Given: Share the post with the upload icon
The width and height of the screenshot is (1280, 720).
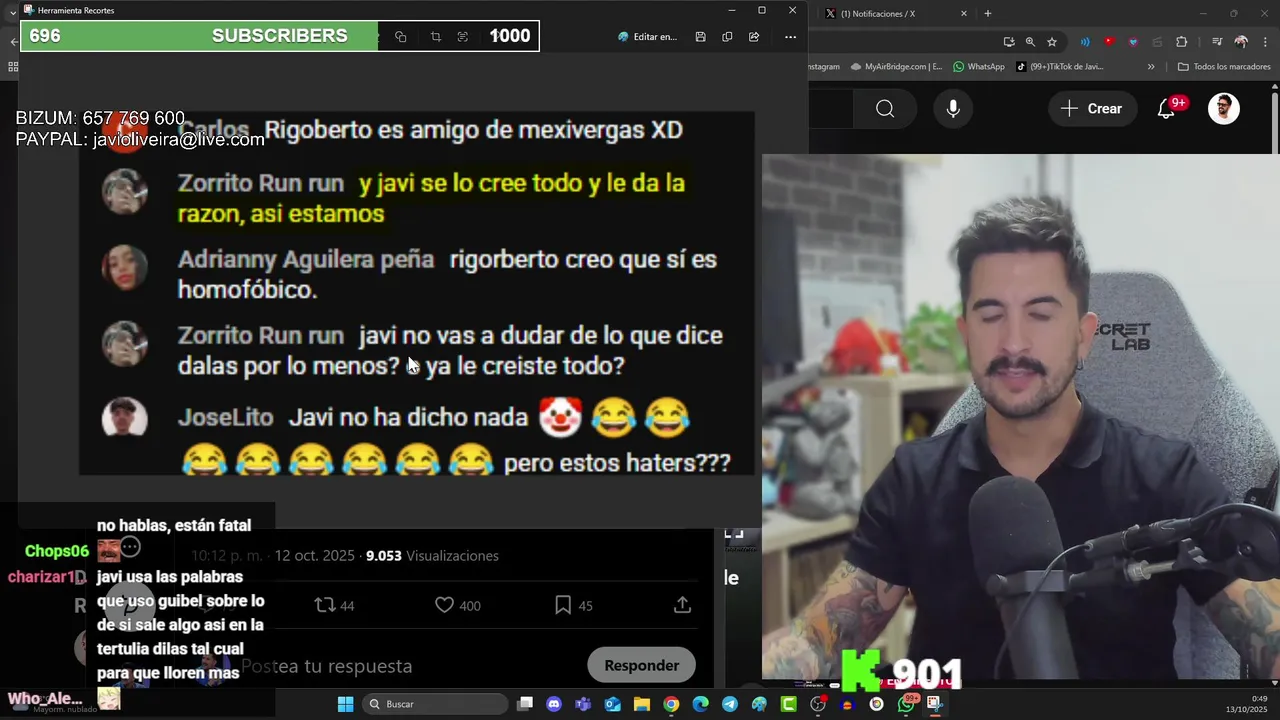Looking at the screenshot, I should coord(682,605).
